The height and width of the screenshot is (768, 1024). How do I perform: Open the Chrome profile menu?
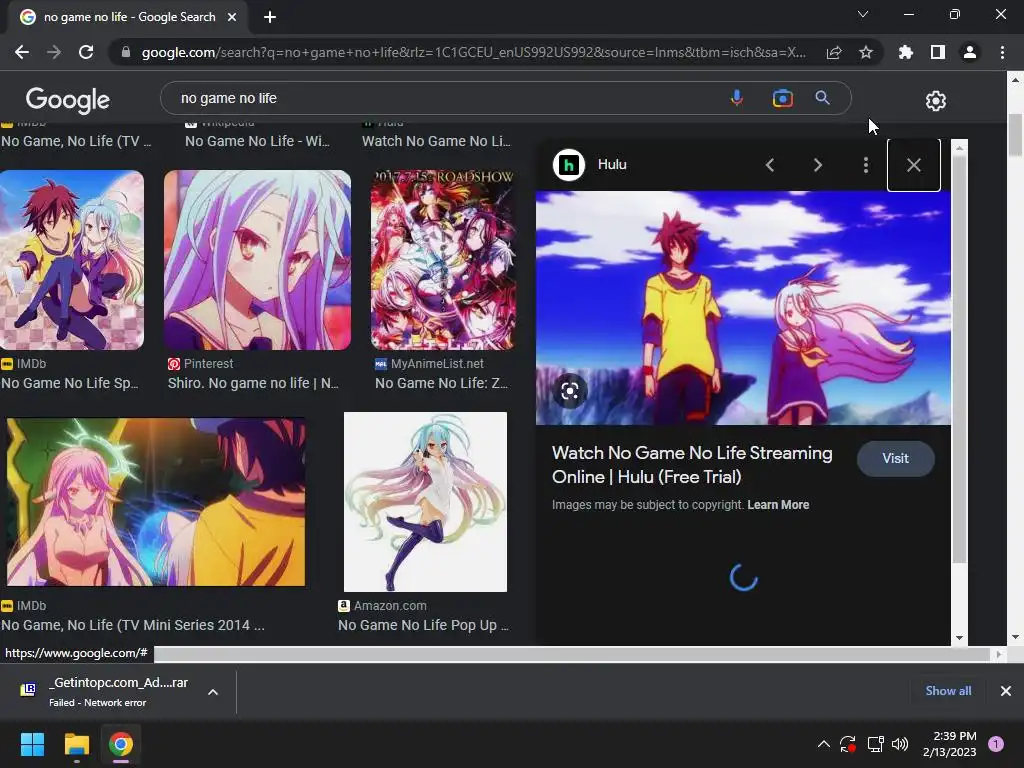[970, 52]
